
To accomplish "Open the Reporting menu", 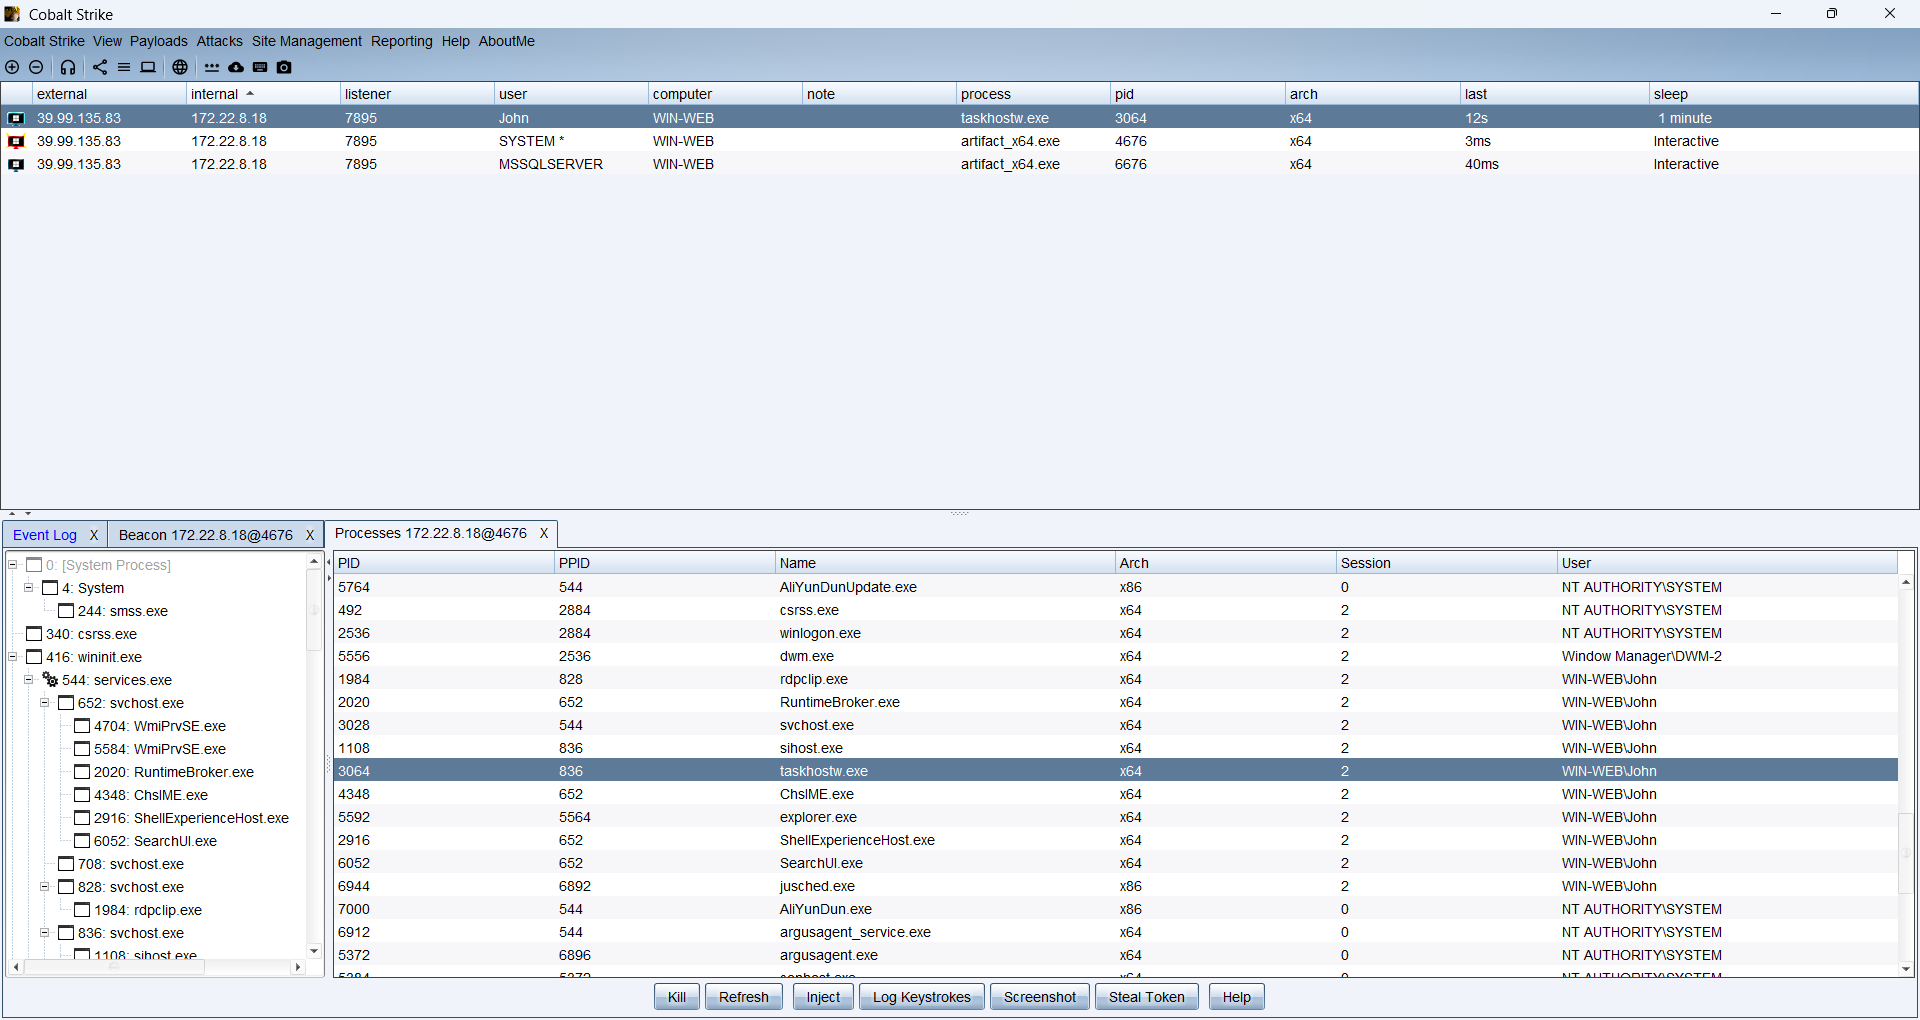I will [x=401, y=41].
